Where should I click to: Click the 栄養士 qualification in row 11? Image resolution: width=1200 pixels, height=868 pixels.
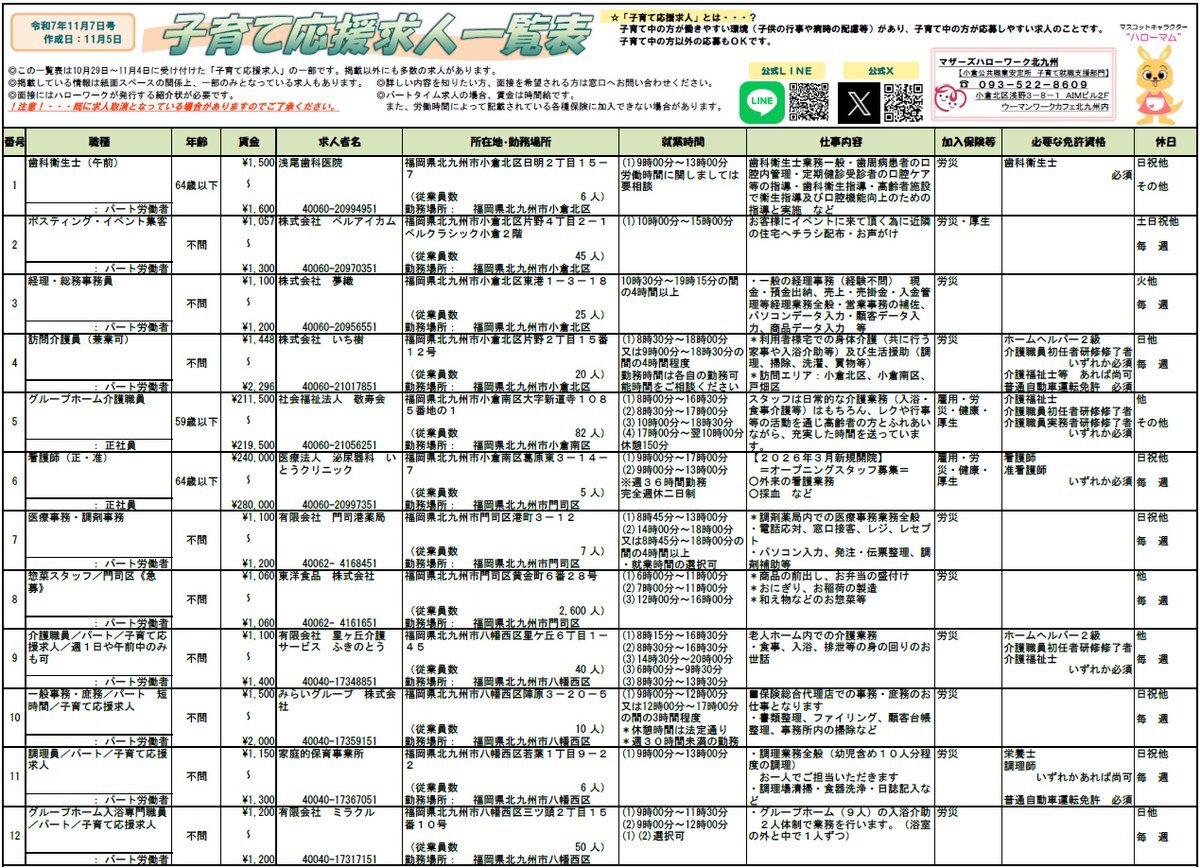pos(1018,753)
